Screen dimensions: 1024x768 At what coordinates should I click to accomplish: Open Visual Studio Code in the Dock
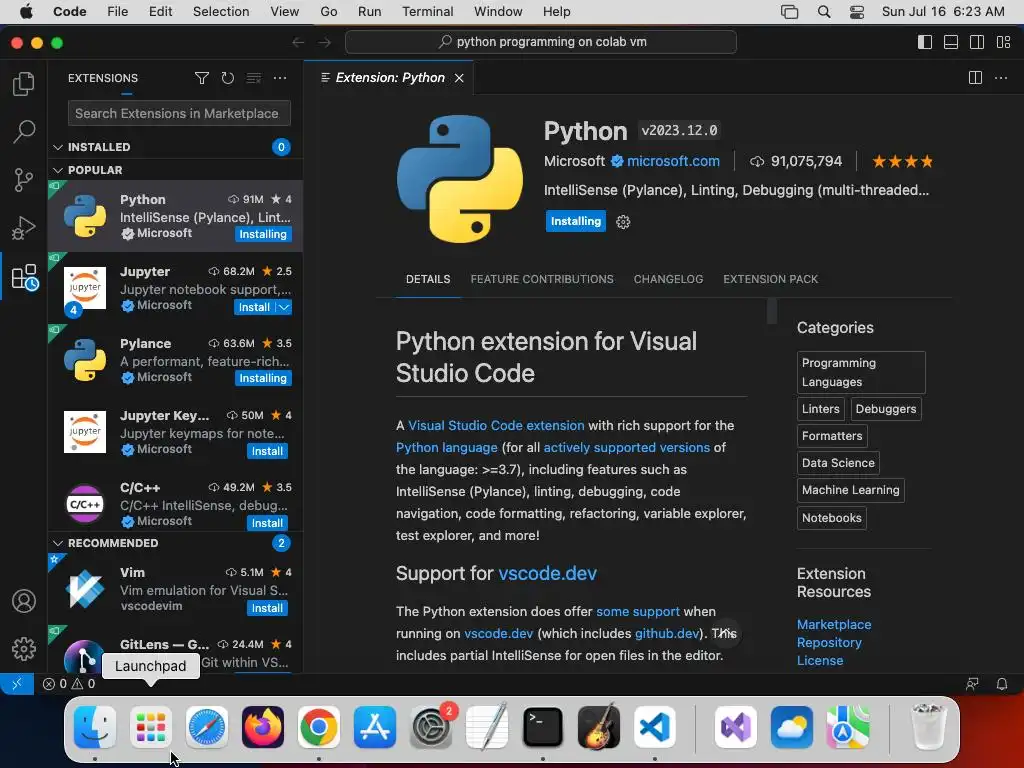tap(654, 727)
